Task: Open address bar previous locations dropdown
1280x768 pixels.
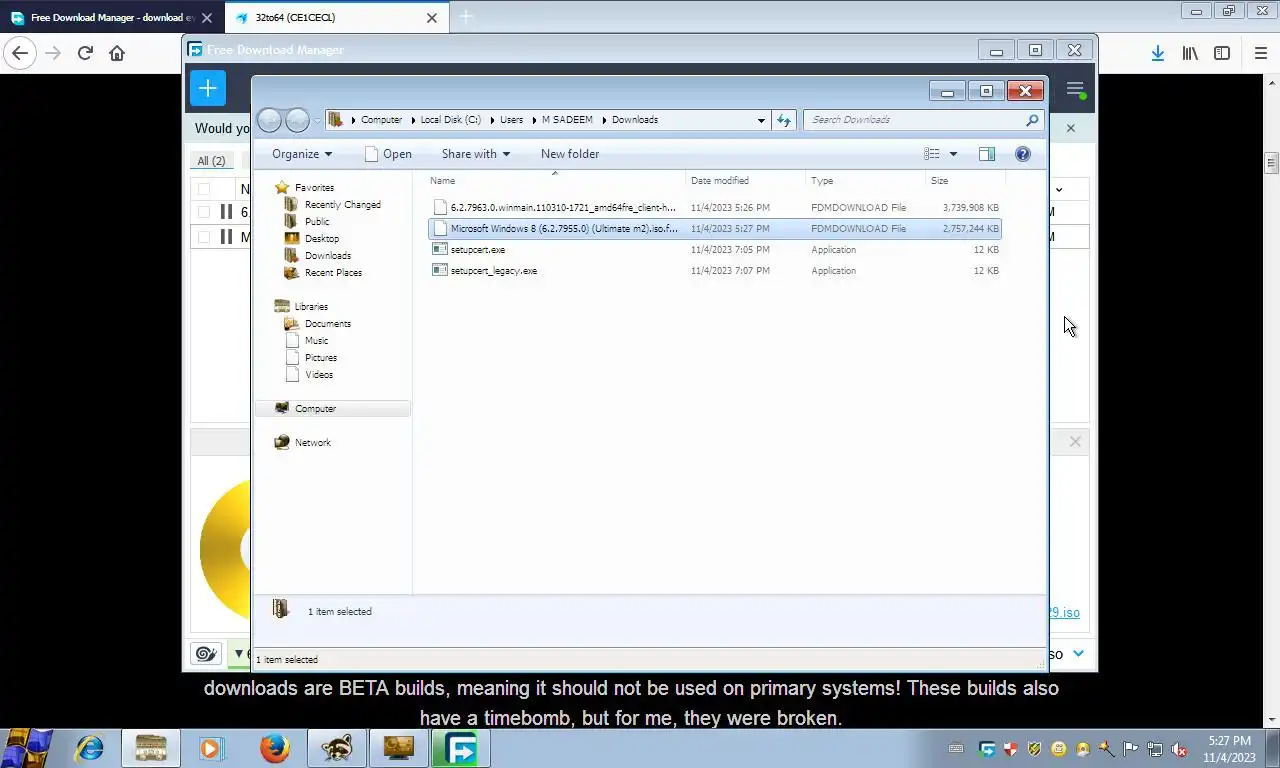Action: point(761,120)
